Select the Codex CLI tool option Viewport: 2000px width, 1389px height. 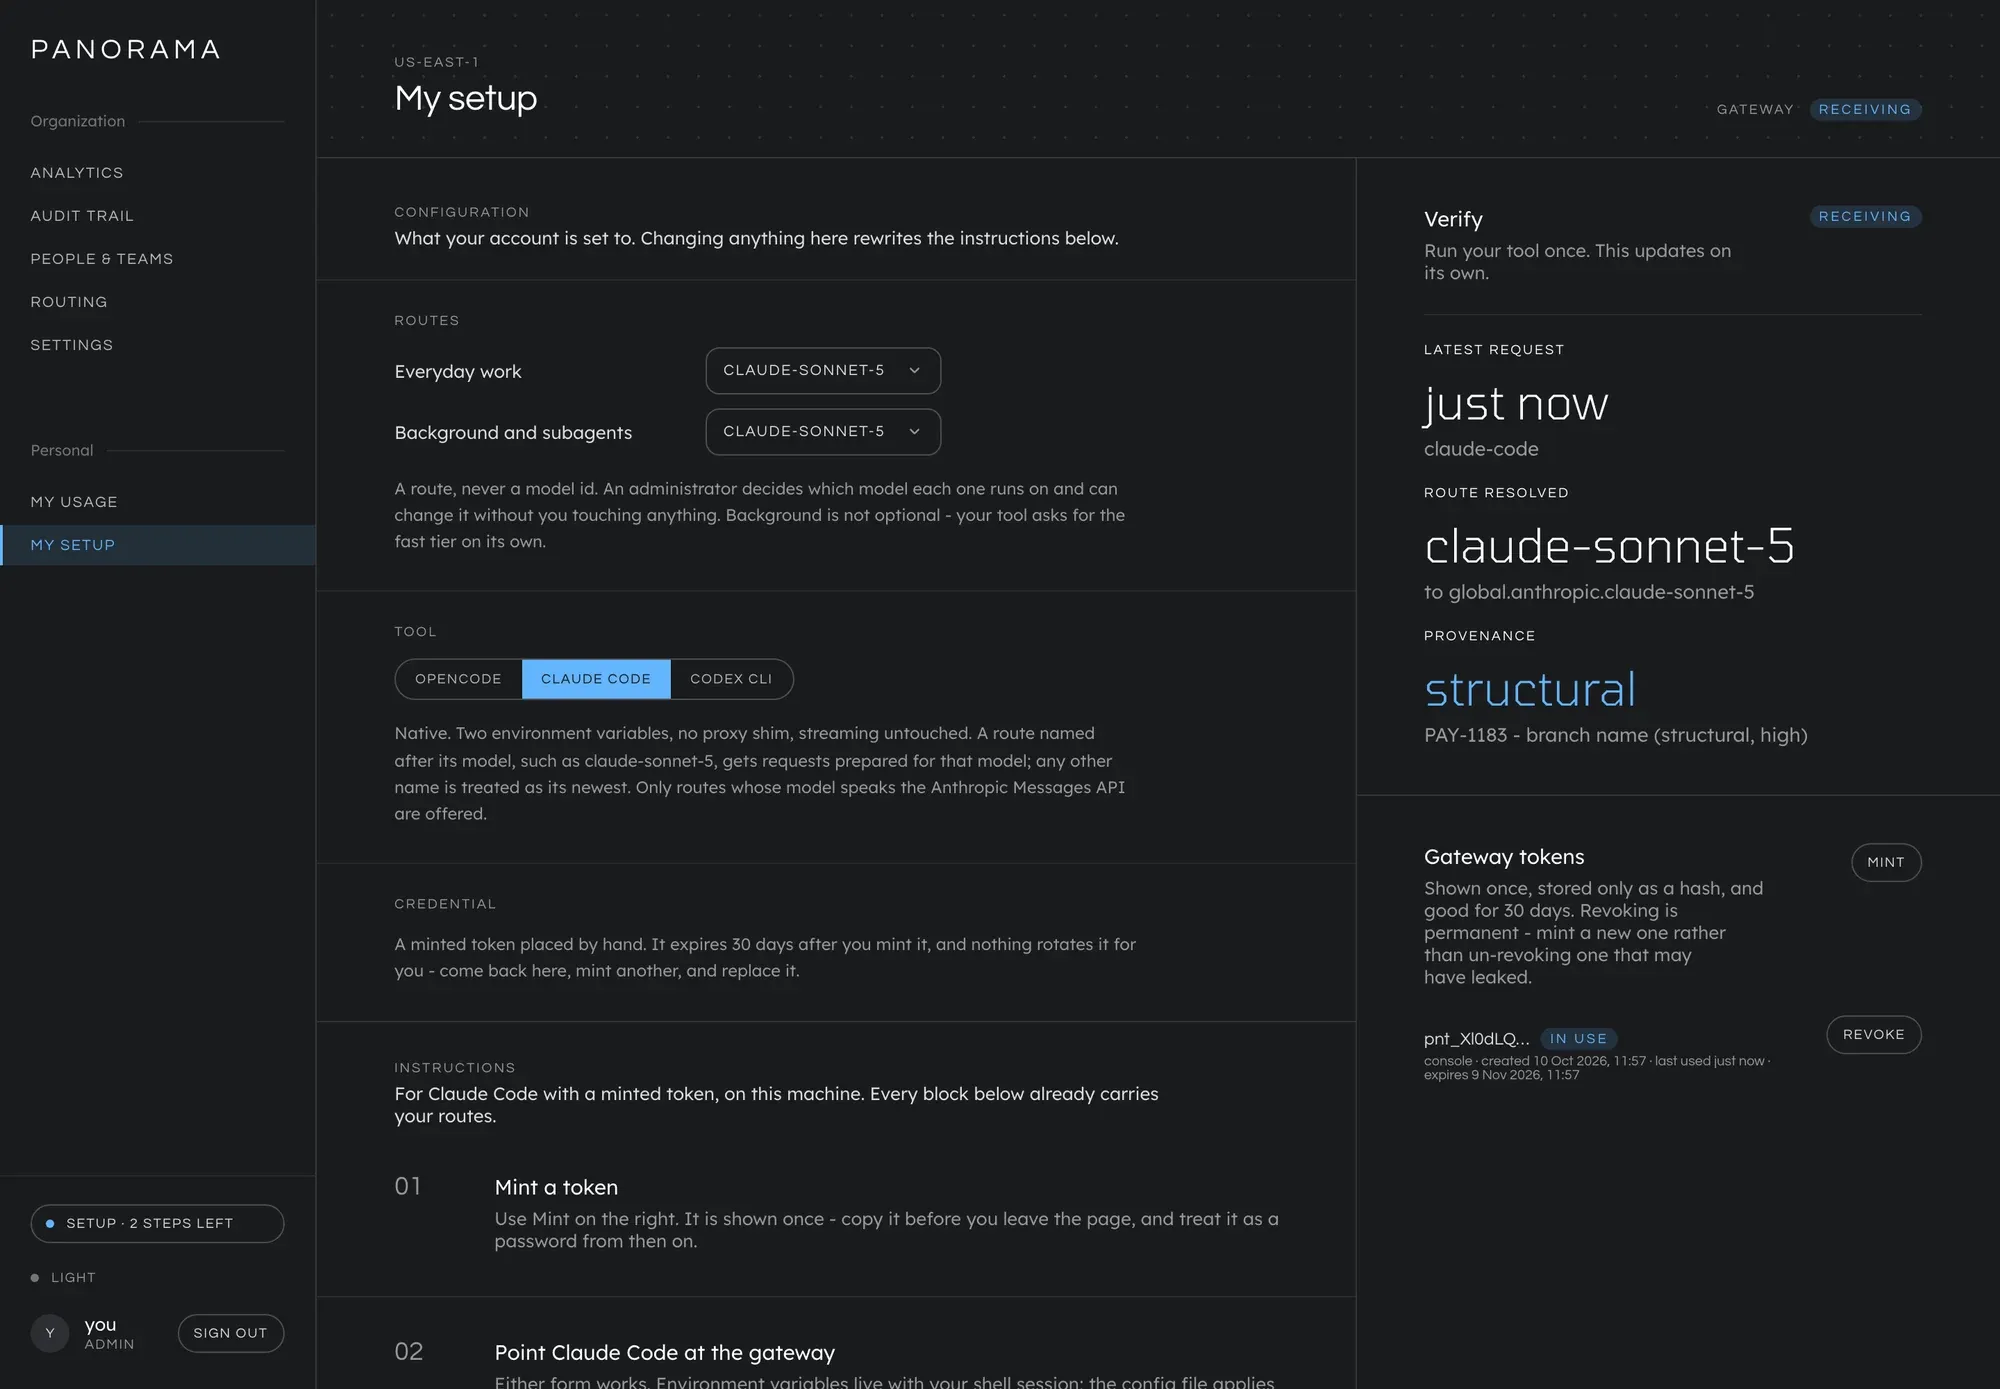pos(731,679)
